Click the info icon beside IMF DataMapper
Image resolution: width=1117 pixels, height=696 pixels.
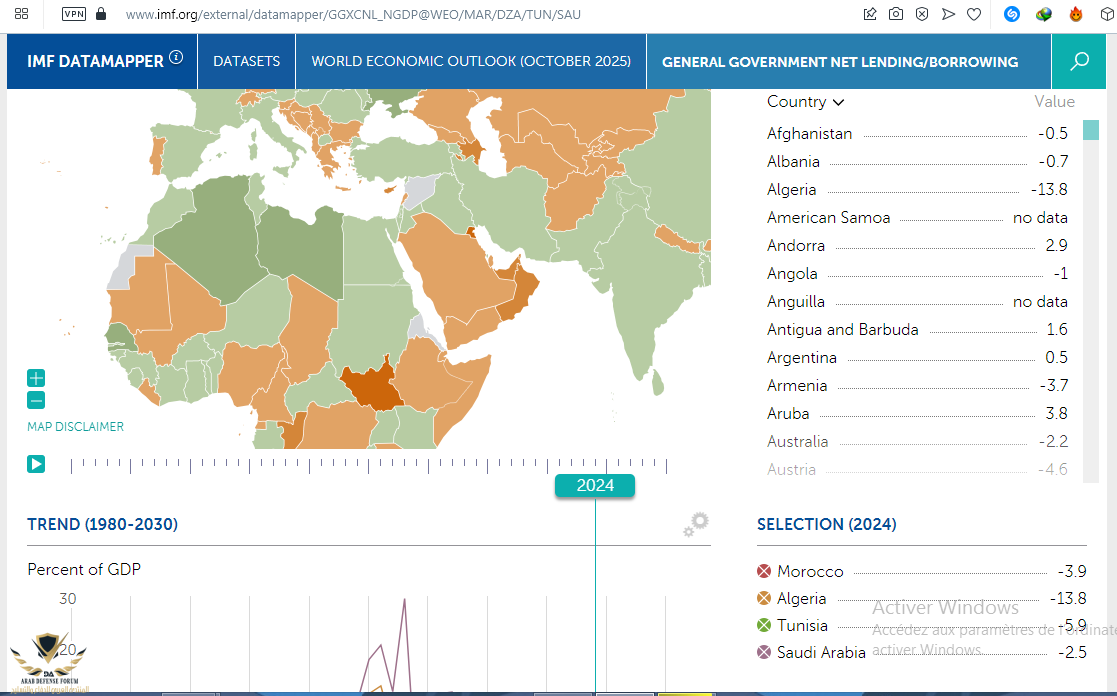pyautogui.click(x=177, y=58)
